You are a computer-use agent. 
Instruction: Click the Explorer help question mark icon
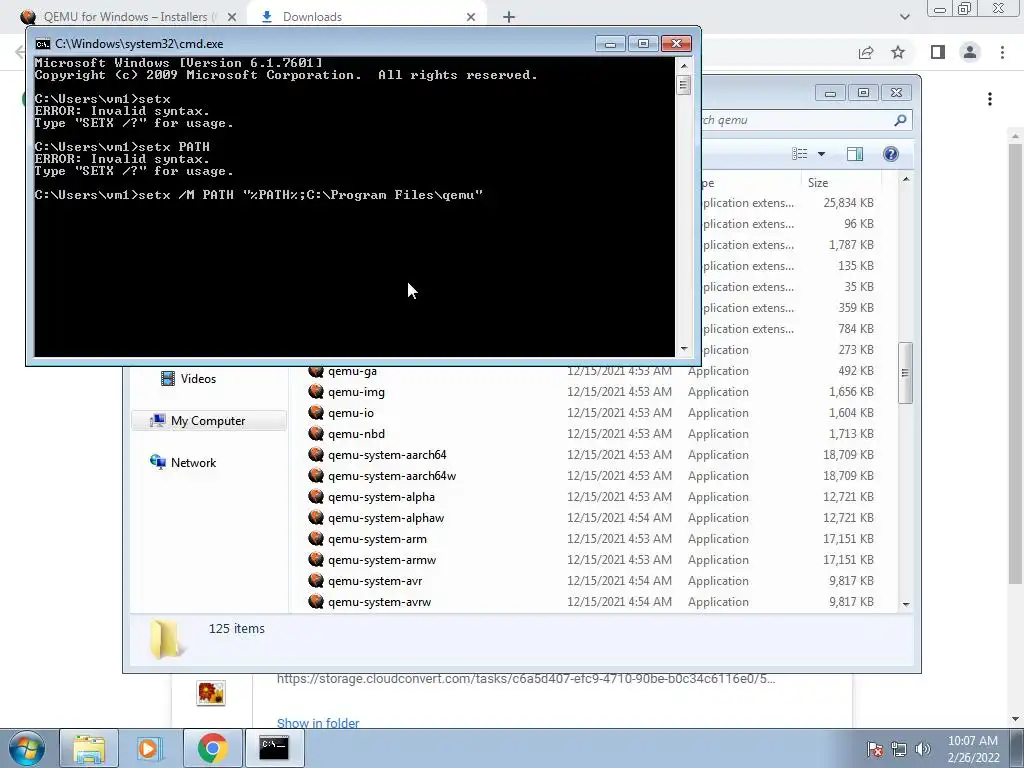tap(891, 154)
